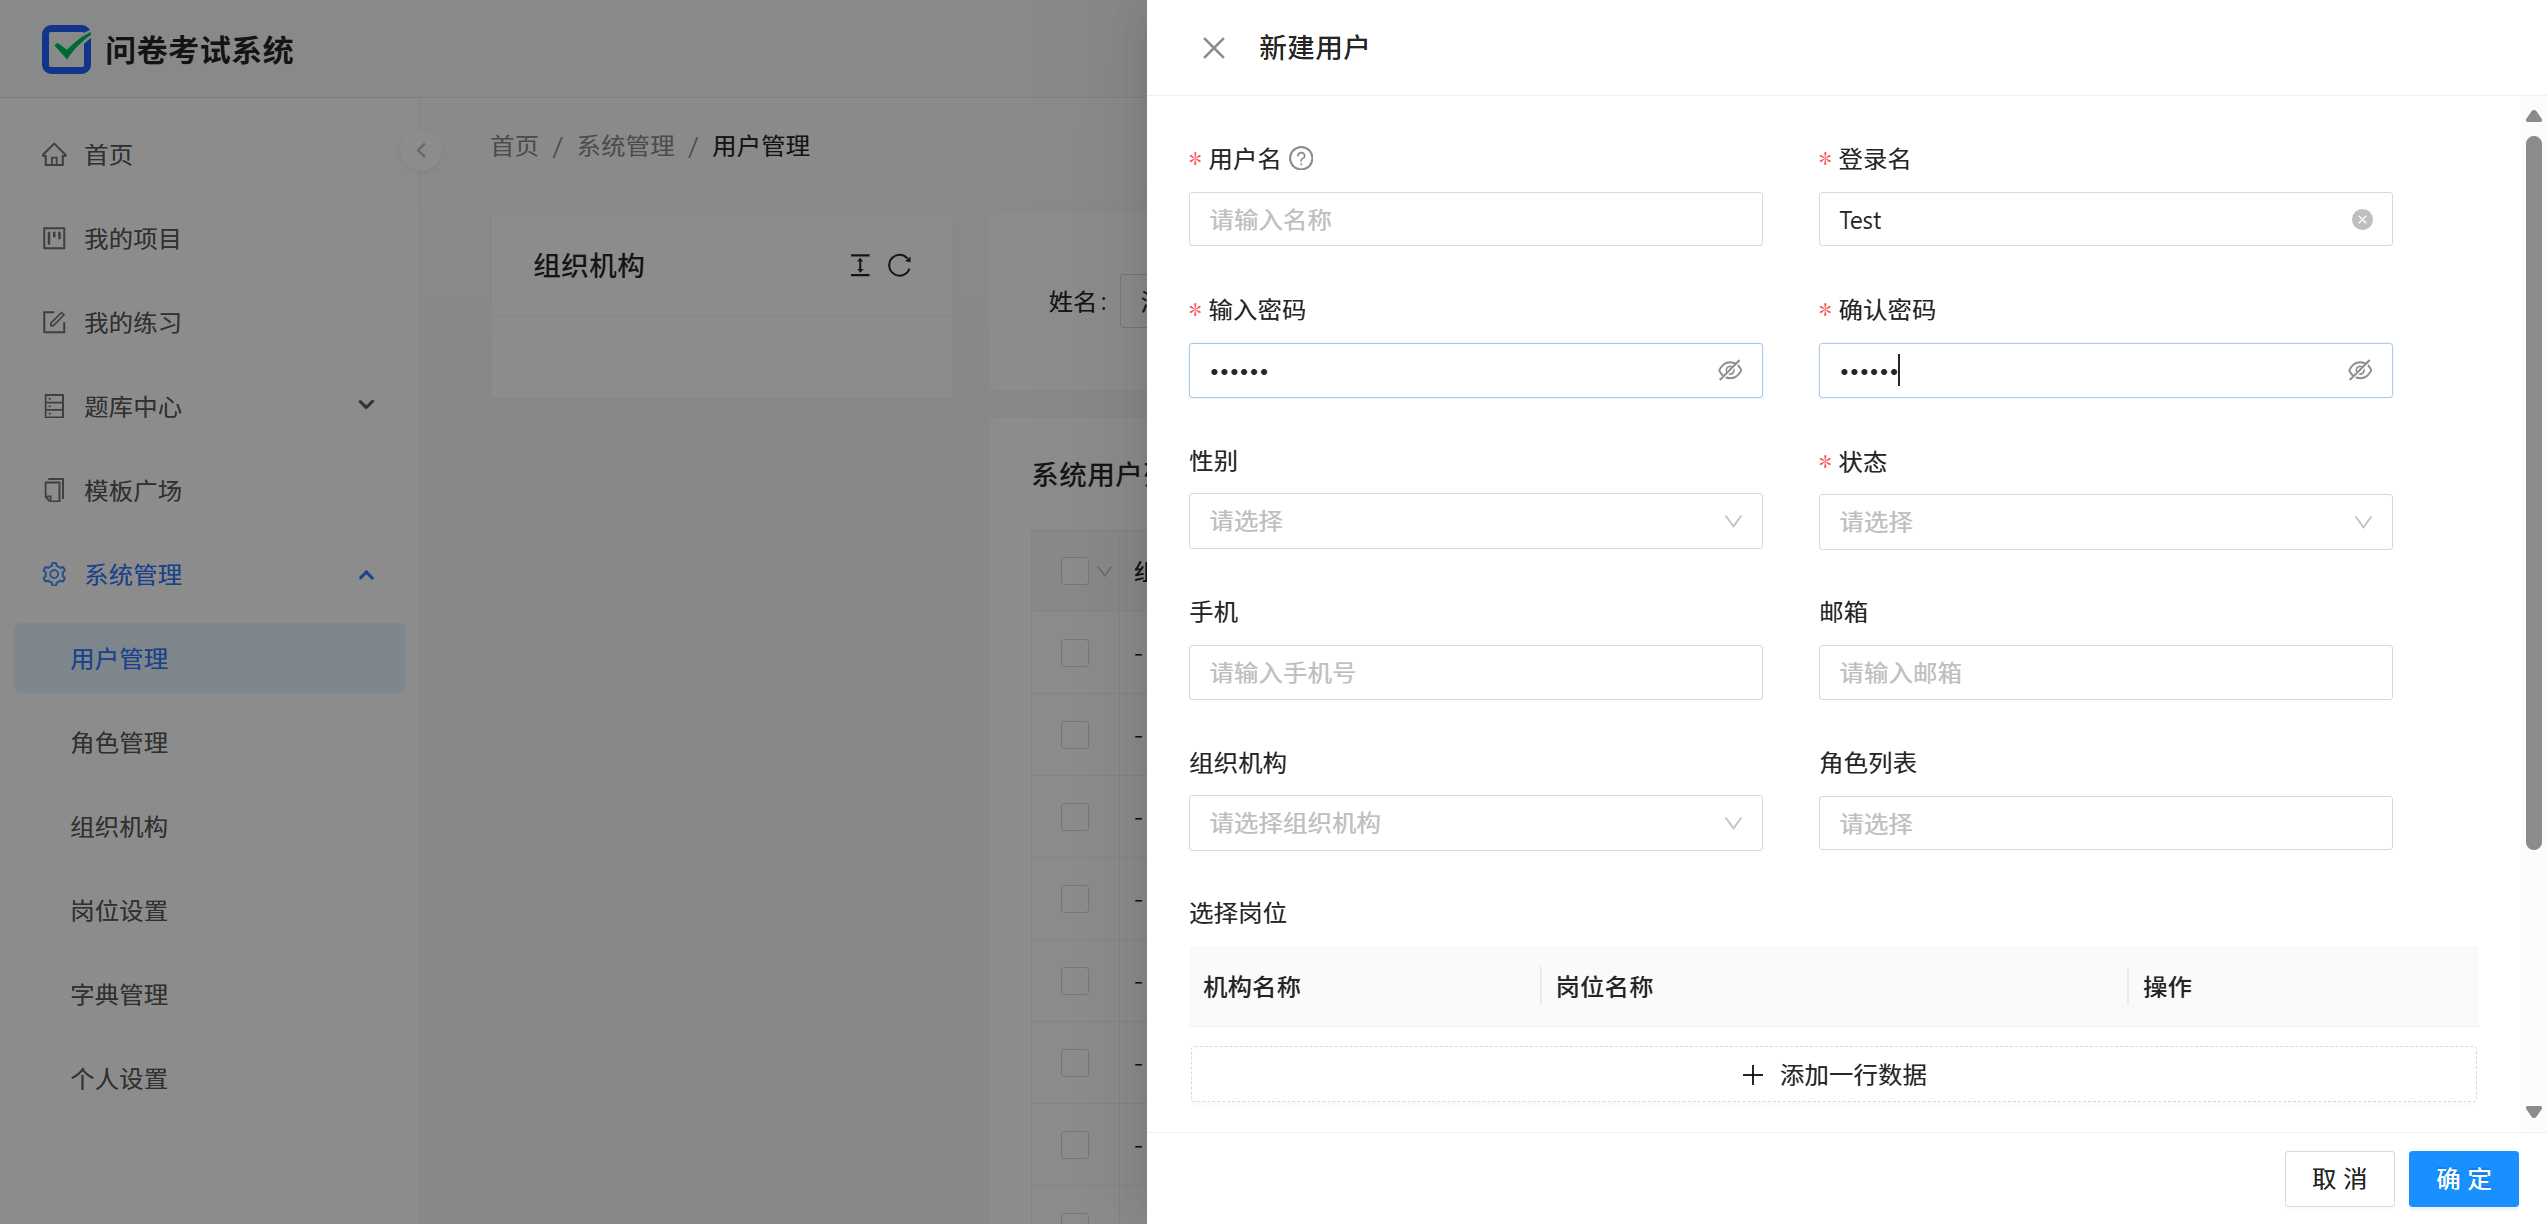Click the 用户名 input field
The image size is (2547, 1224).
[x=1474, y=220]
